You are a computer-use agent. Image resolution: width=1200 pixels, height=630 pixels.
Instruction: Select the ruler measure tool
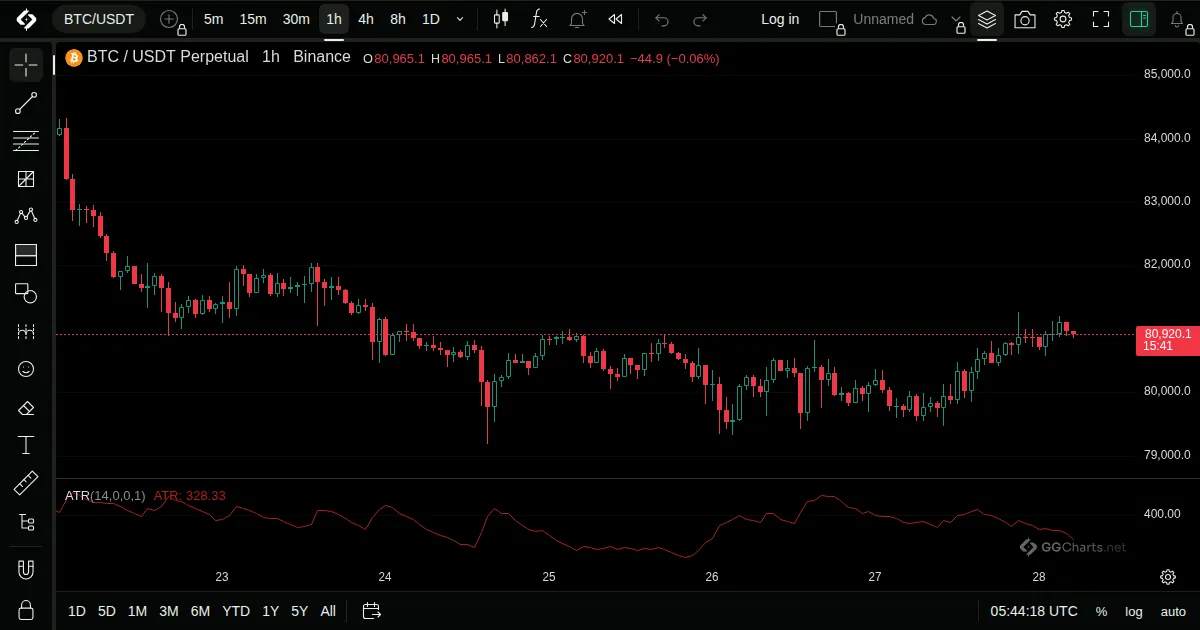click(26, 484)
